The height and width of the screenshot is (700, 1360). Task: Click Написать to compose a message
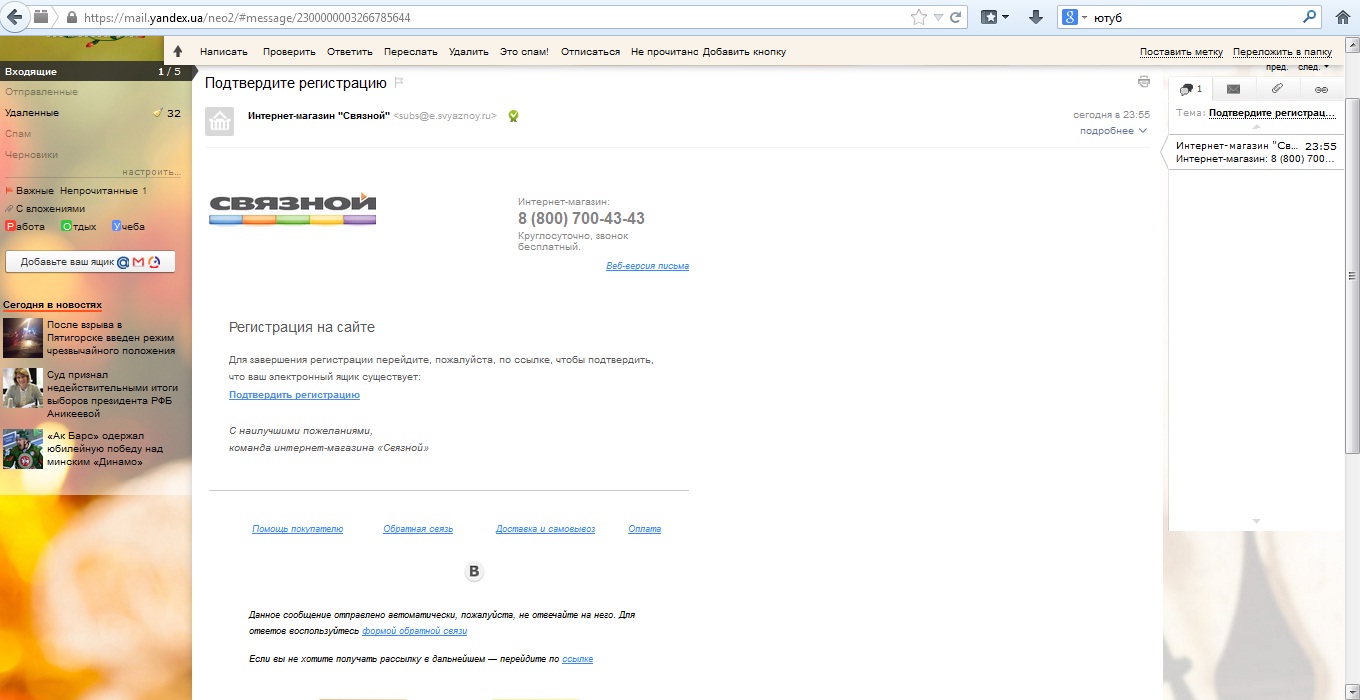point(223,51)
